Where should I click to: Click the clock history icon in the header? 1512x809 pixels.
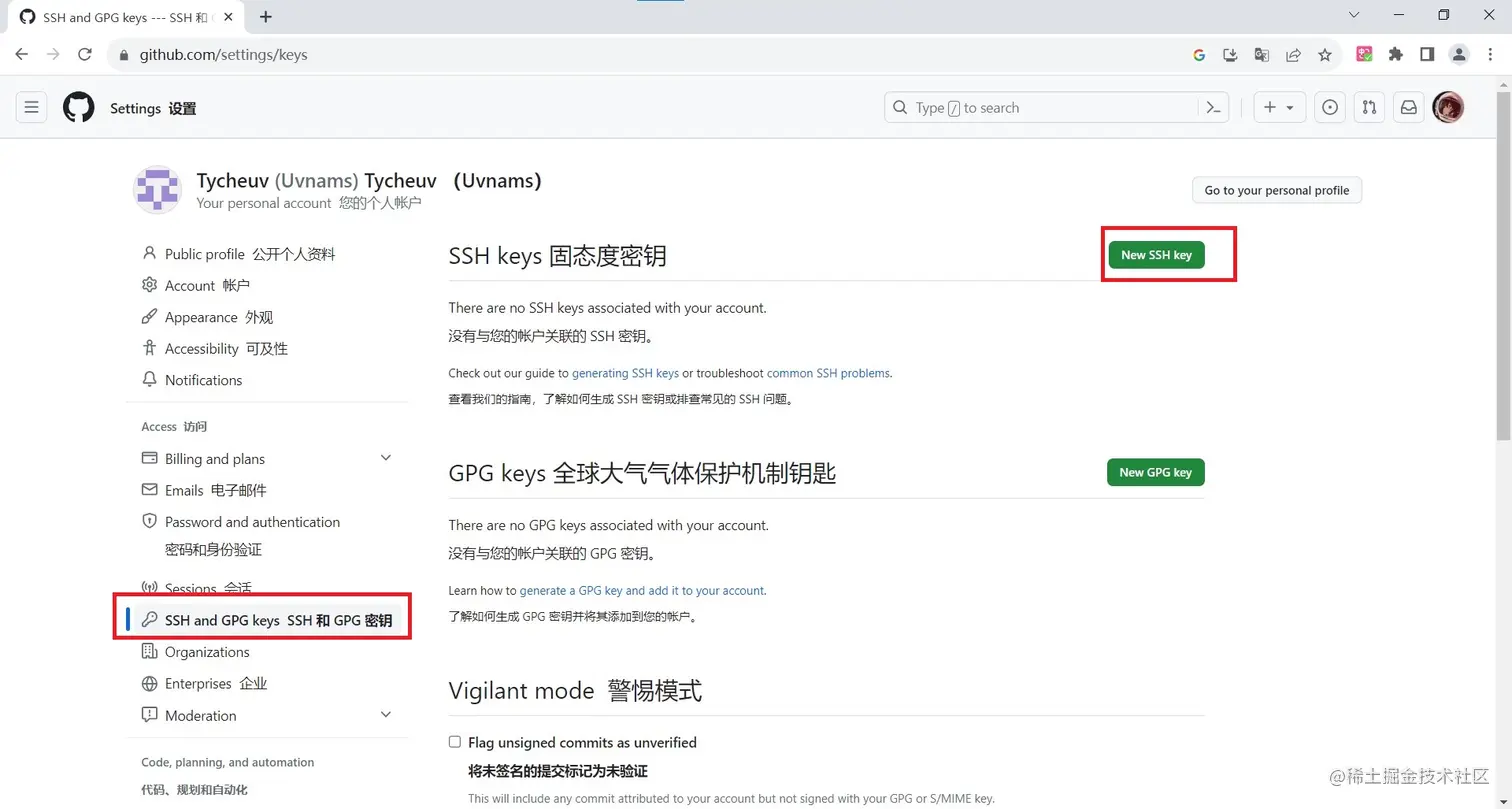[1329, 107]
